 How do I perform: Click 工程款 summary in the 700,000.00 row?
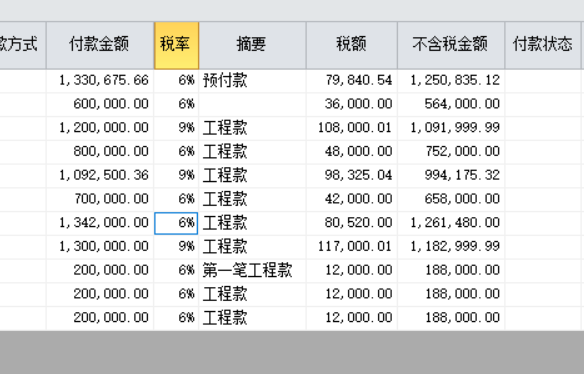tap(253, 199)
